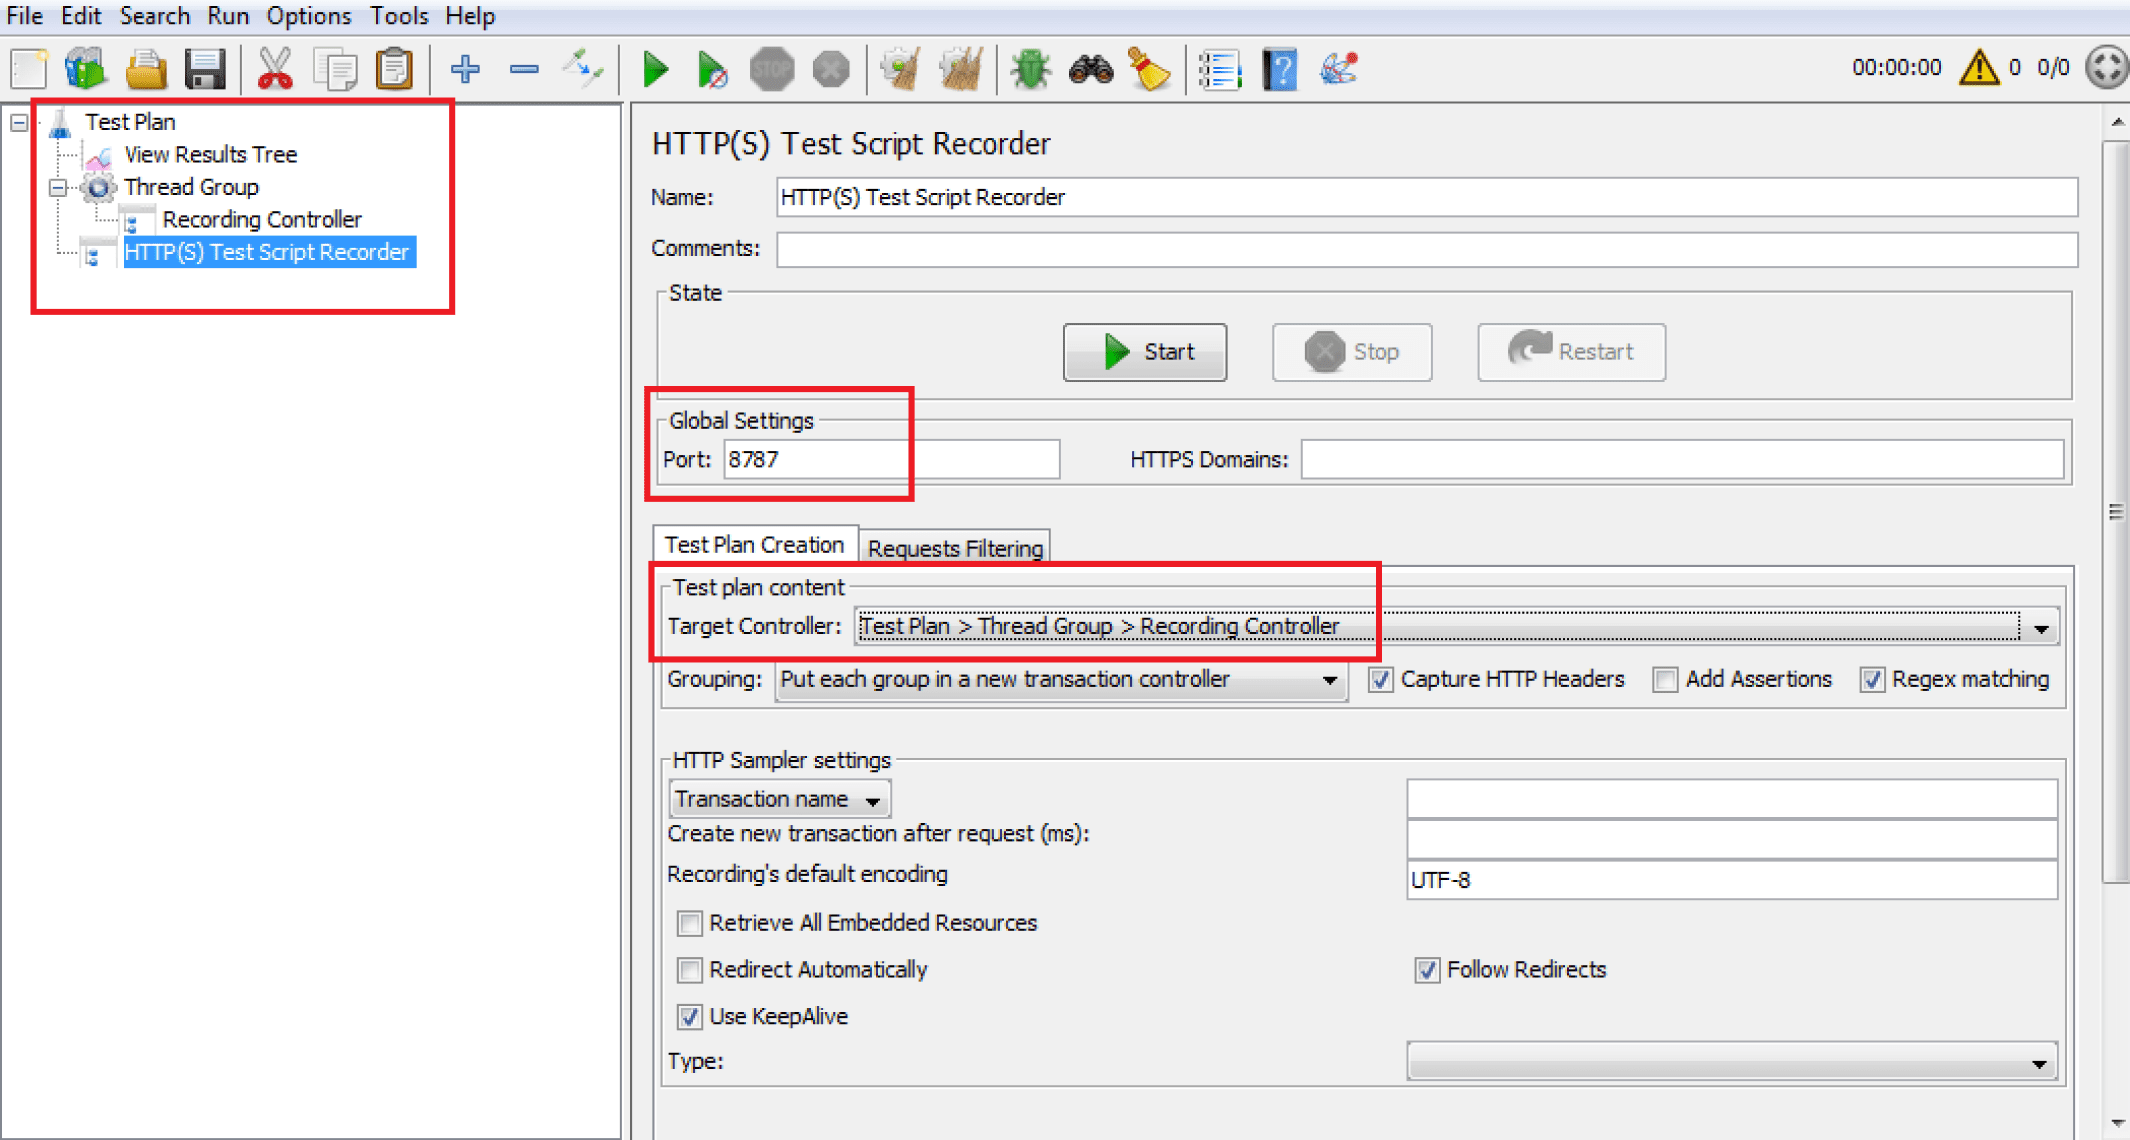Open Search with binoculars icon
Screen dimensions: 2130x1140
1091,69
